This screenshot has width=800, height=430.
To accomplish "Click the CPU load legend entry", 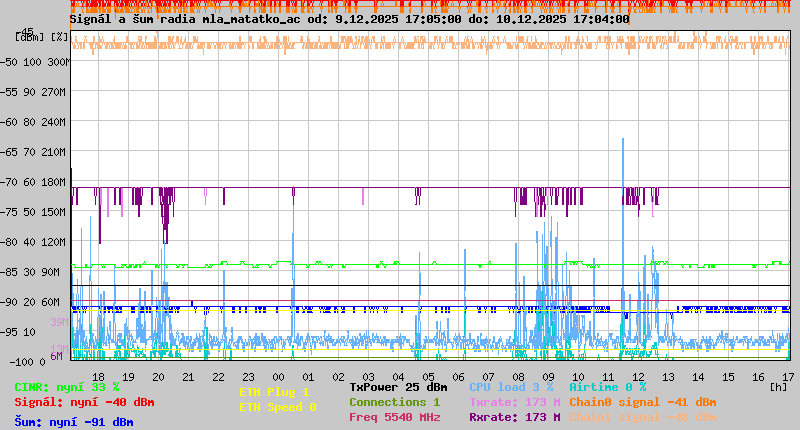I will pos(511,387).
